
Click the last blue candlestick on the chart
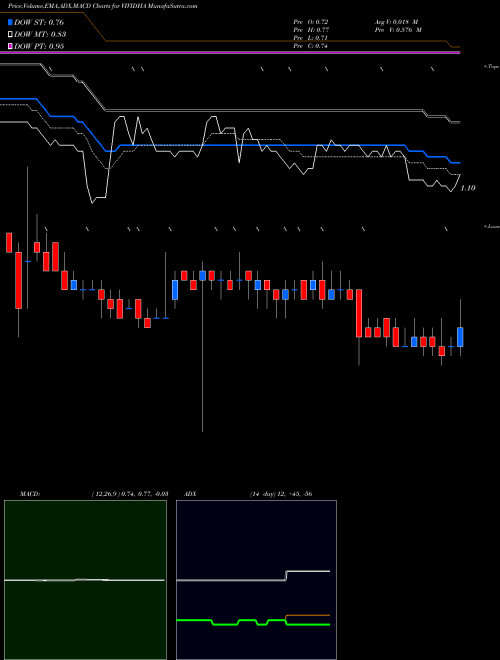(460, 337)
